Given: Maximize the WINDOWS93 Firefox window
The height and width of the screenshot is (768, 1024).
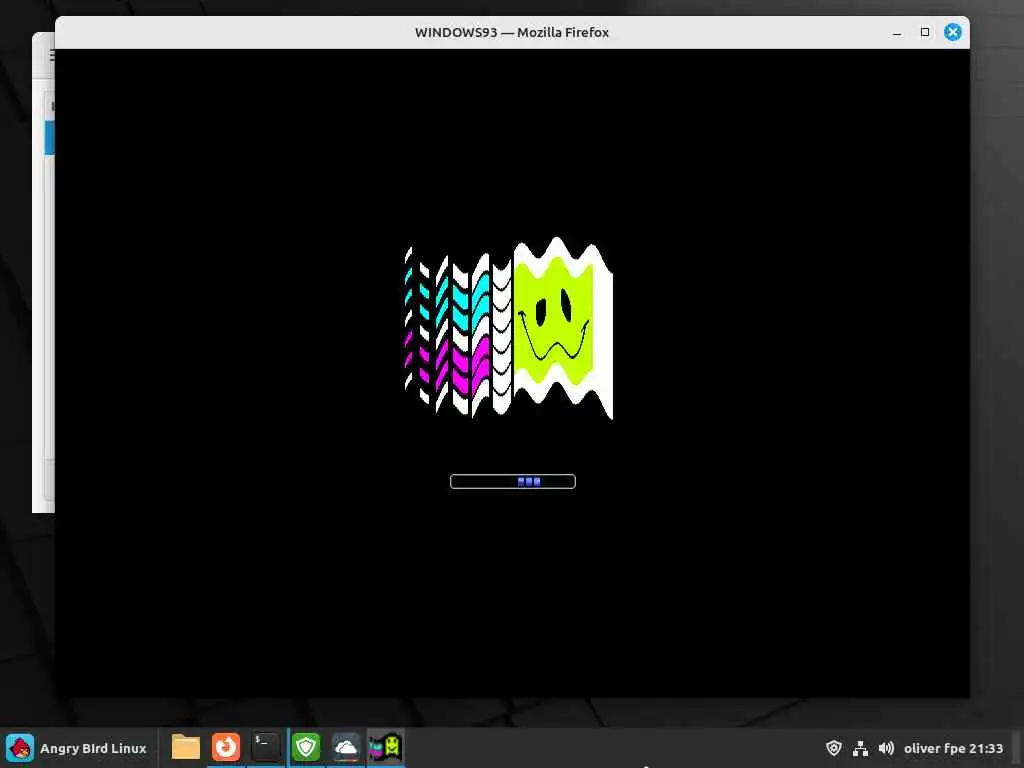Looking at the screenshot, I should click(925, 32).
